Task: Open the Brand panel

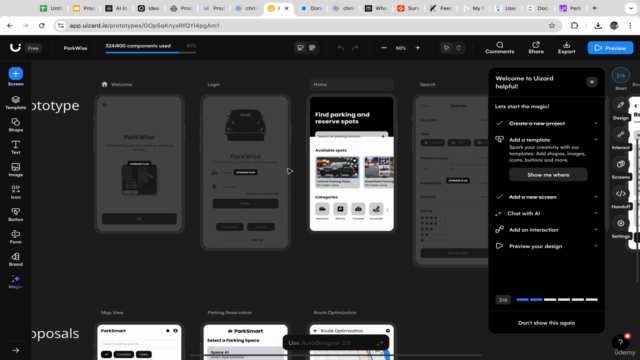Action: 16,260
